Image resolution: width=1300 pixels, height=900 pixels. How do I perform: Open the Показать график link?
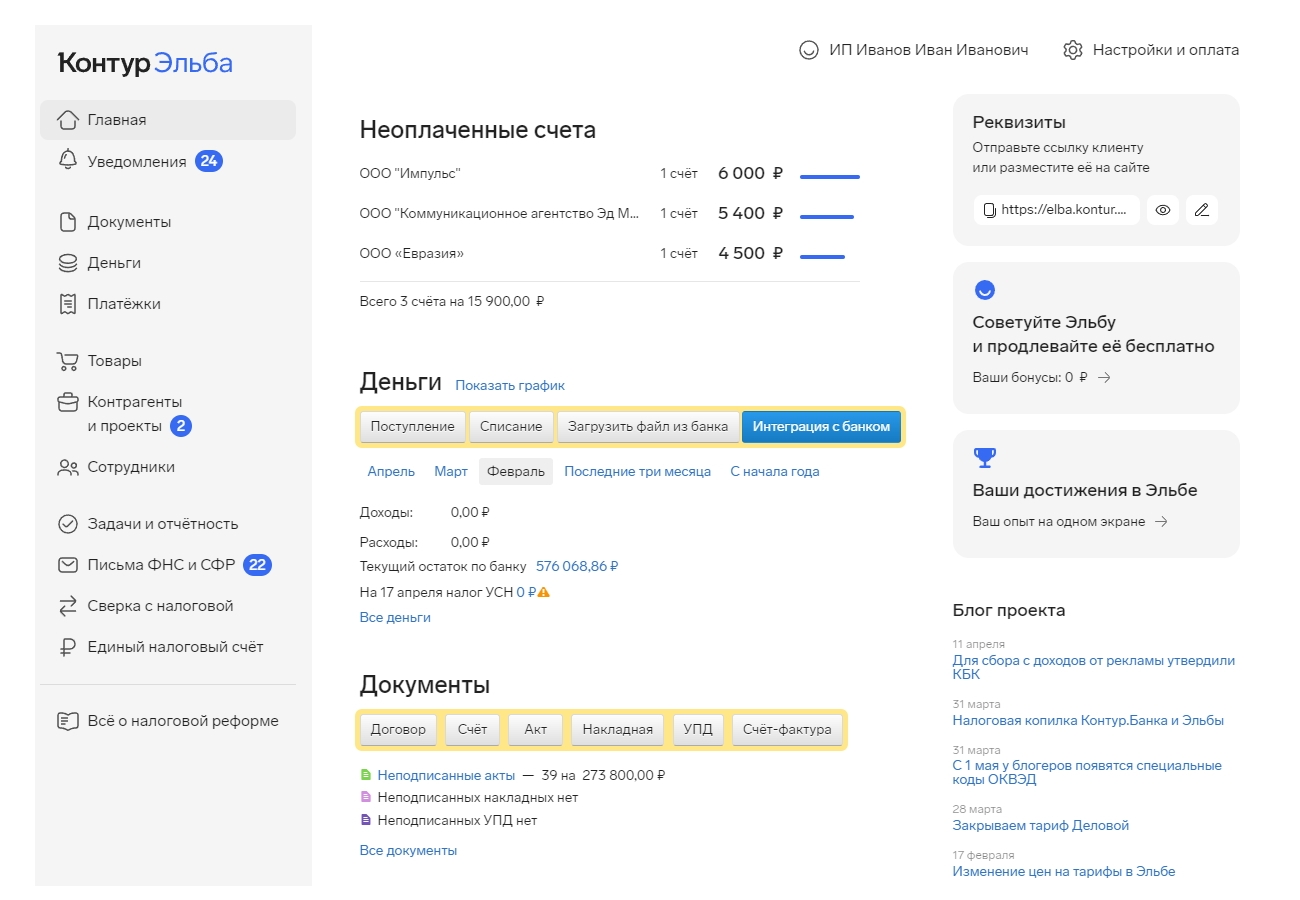tap(510, 385)
